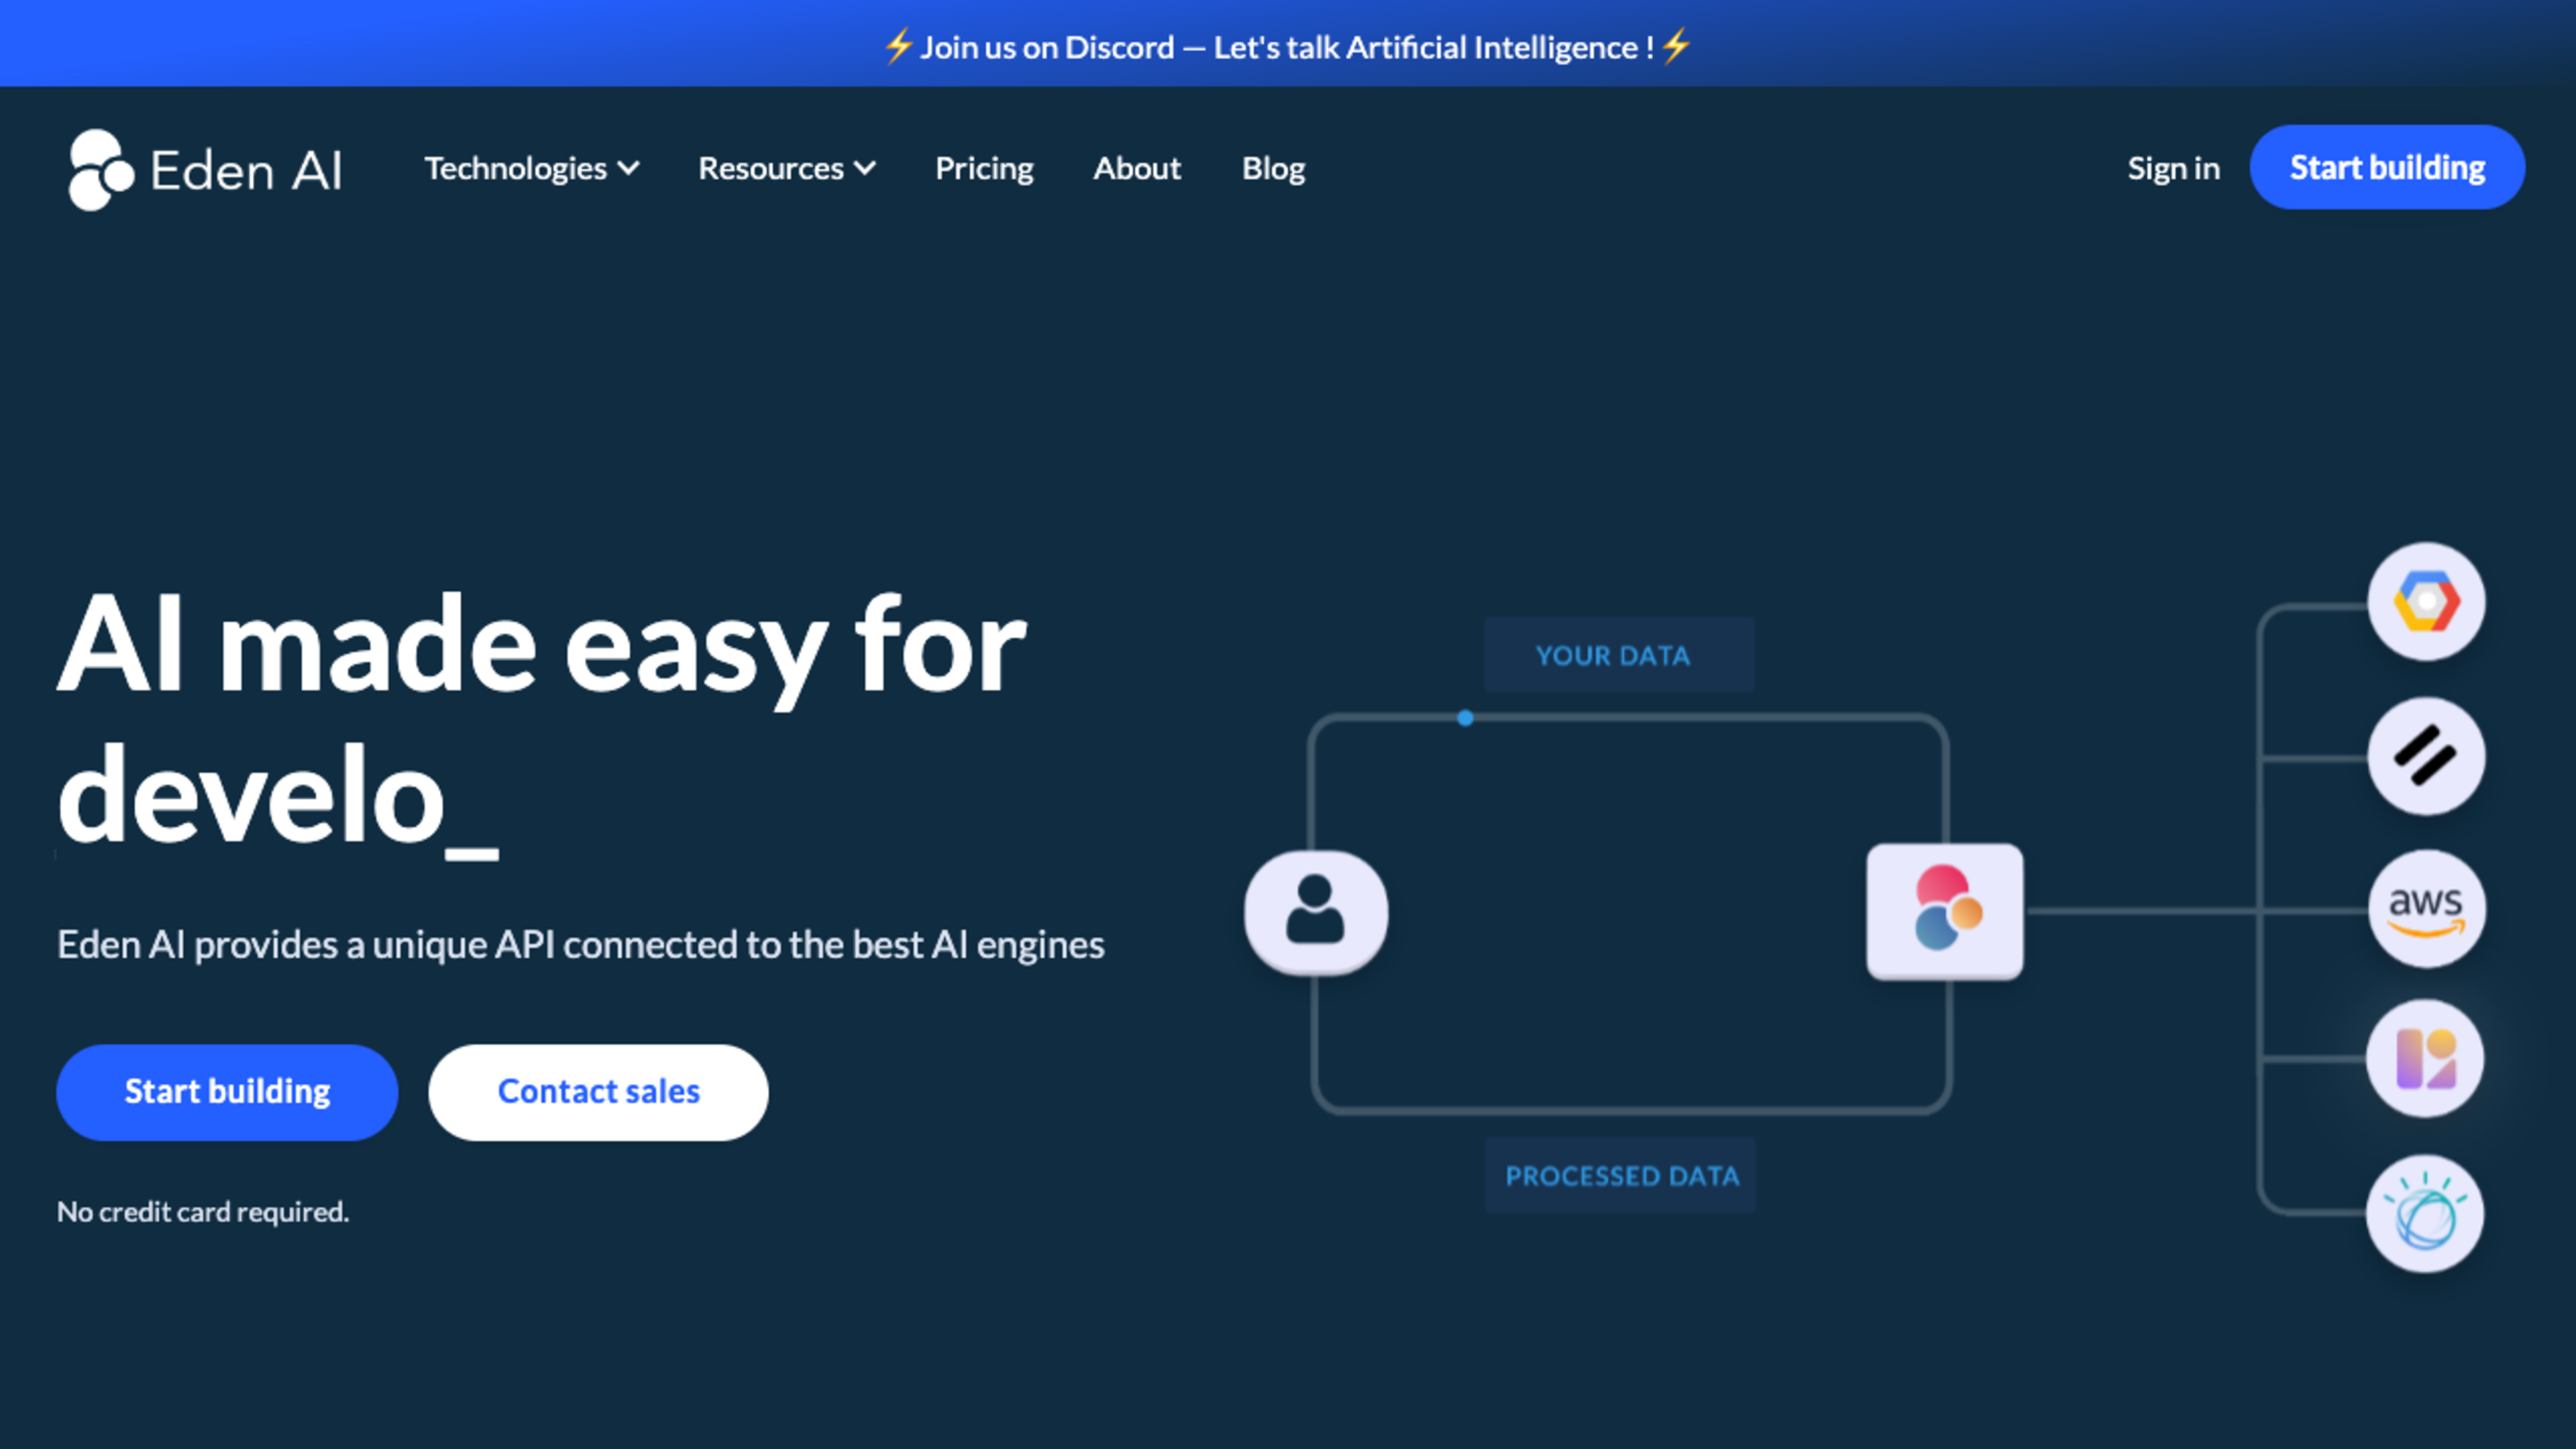Click the right lightning bolt in banner
This screenshot has width=2576, height=1449.
pyautogui.click(x=1676, y=46)
